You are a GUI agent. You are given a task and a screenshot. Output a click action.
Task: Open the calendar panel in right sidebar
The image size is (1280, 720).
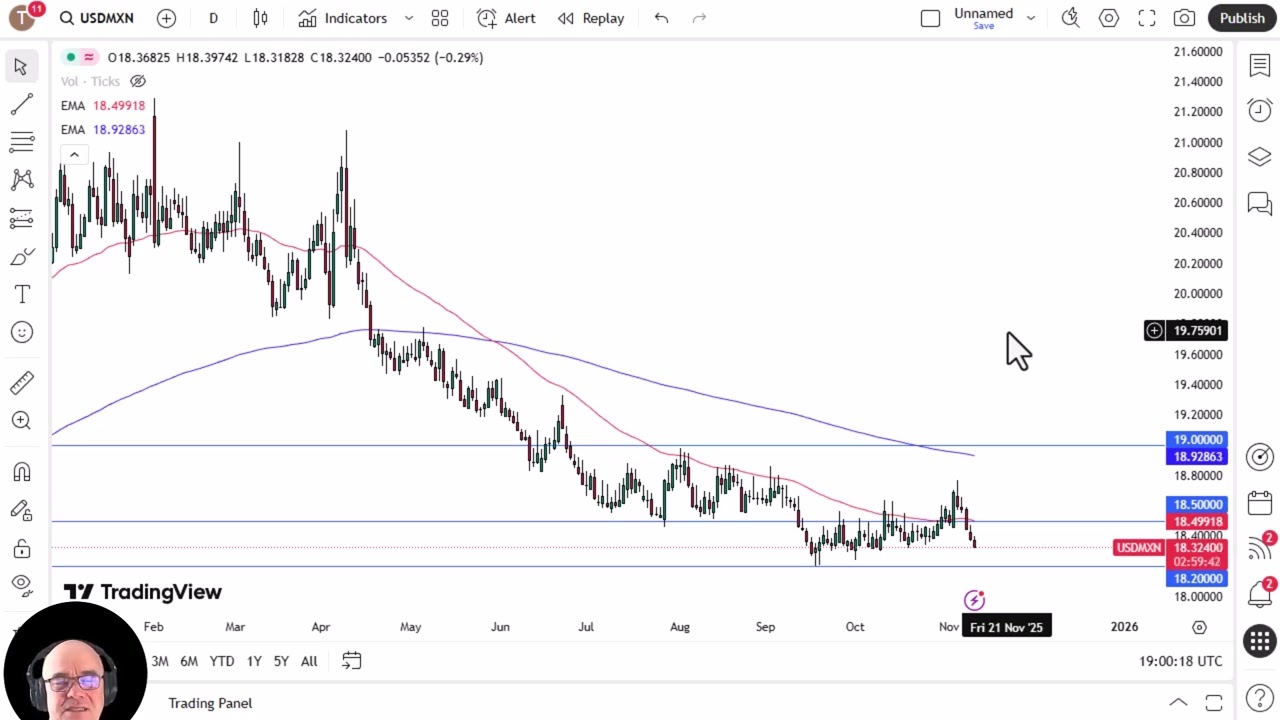click(1259, 503)
